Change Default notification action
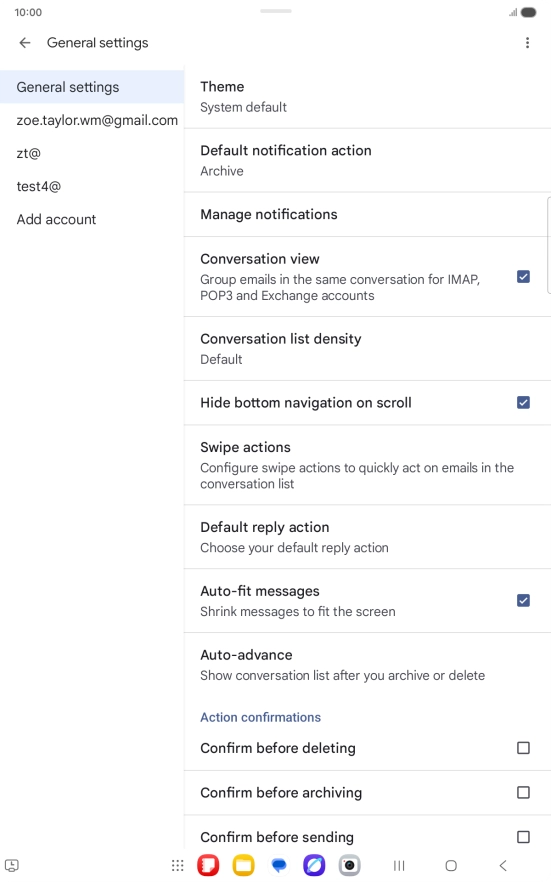This screenshot has height=882, width=551. click(367, 160)
